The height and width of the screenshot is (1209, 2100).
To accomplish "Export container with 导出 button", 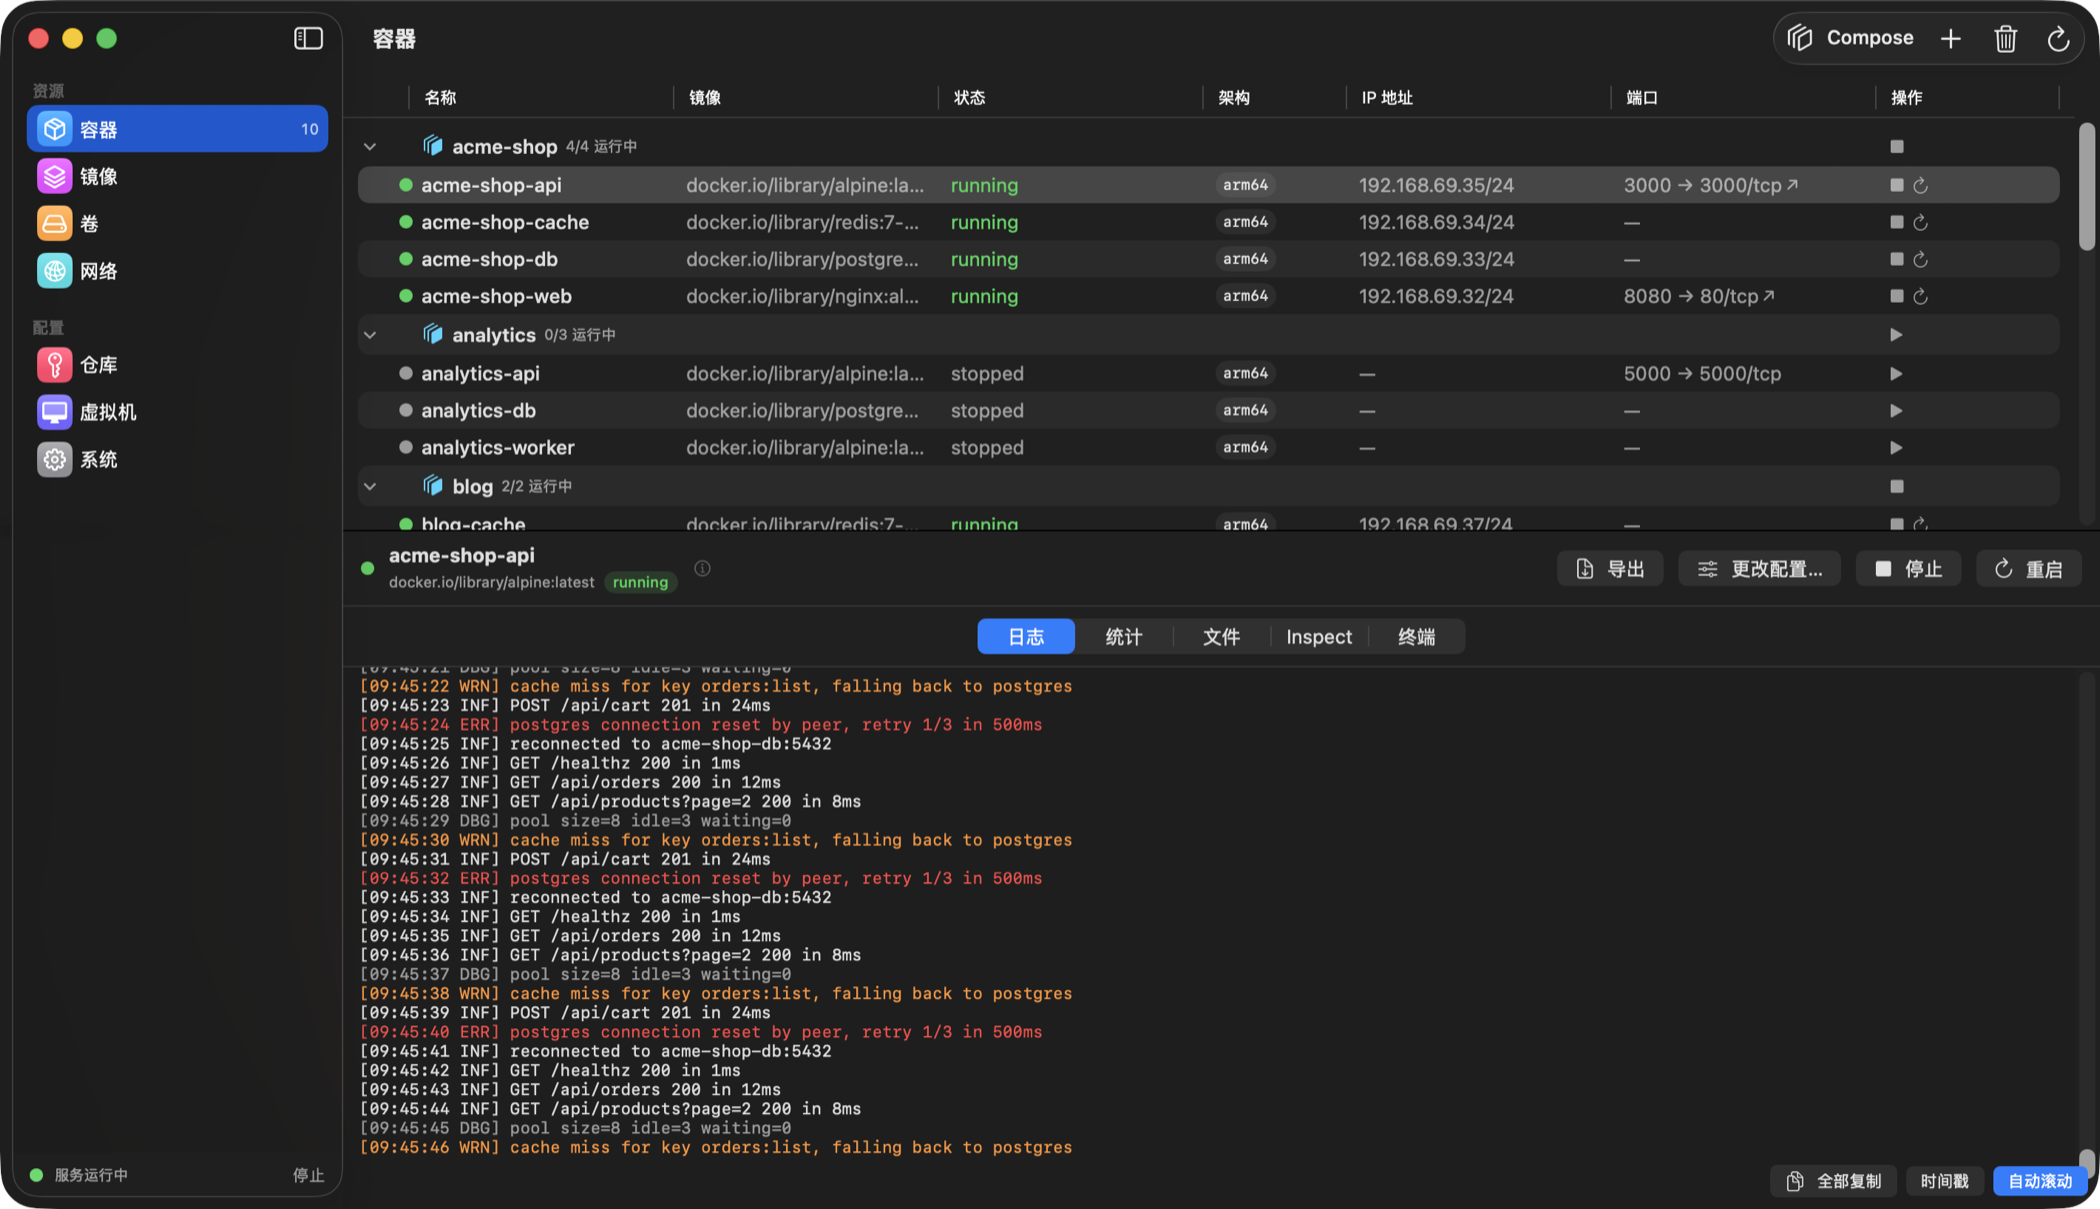I will pos(1610,569).
